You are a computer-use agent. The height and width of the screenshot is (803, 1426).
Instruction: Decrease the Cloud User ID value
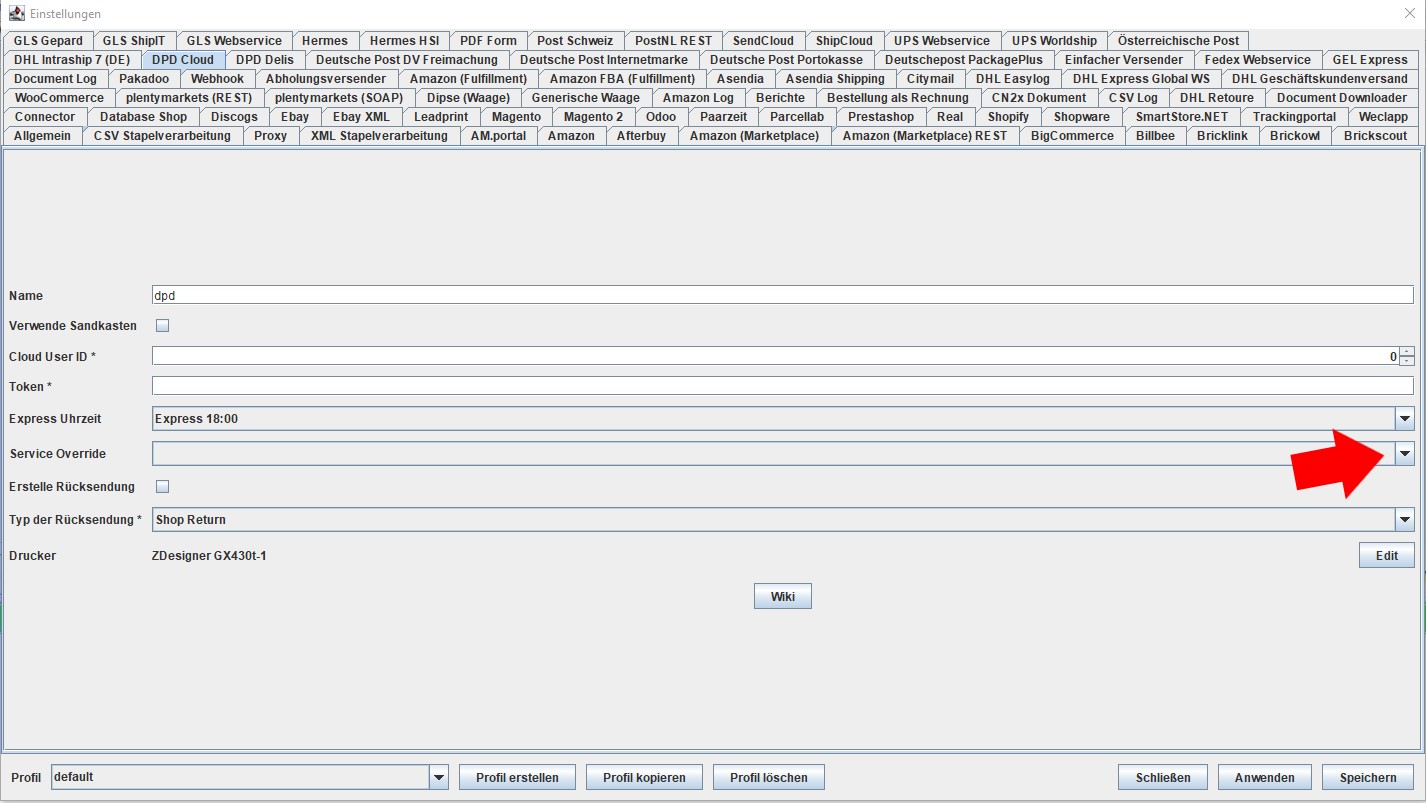tap(1406, 361)
